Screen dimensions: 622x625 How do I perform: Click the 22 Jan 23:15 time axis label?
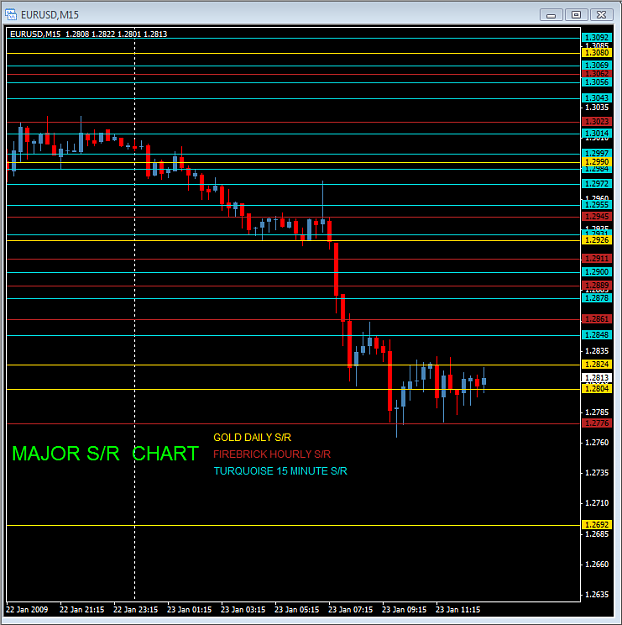coord(136,610)
